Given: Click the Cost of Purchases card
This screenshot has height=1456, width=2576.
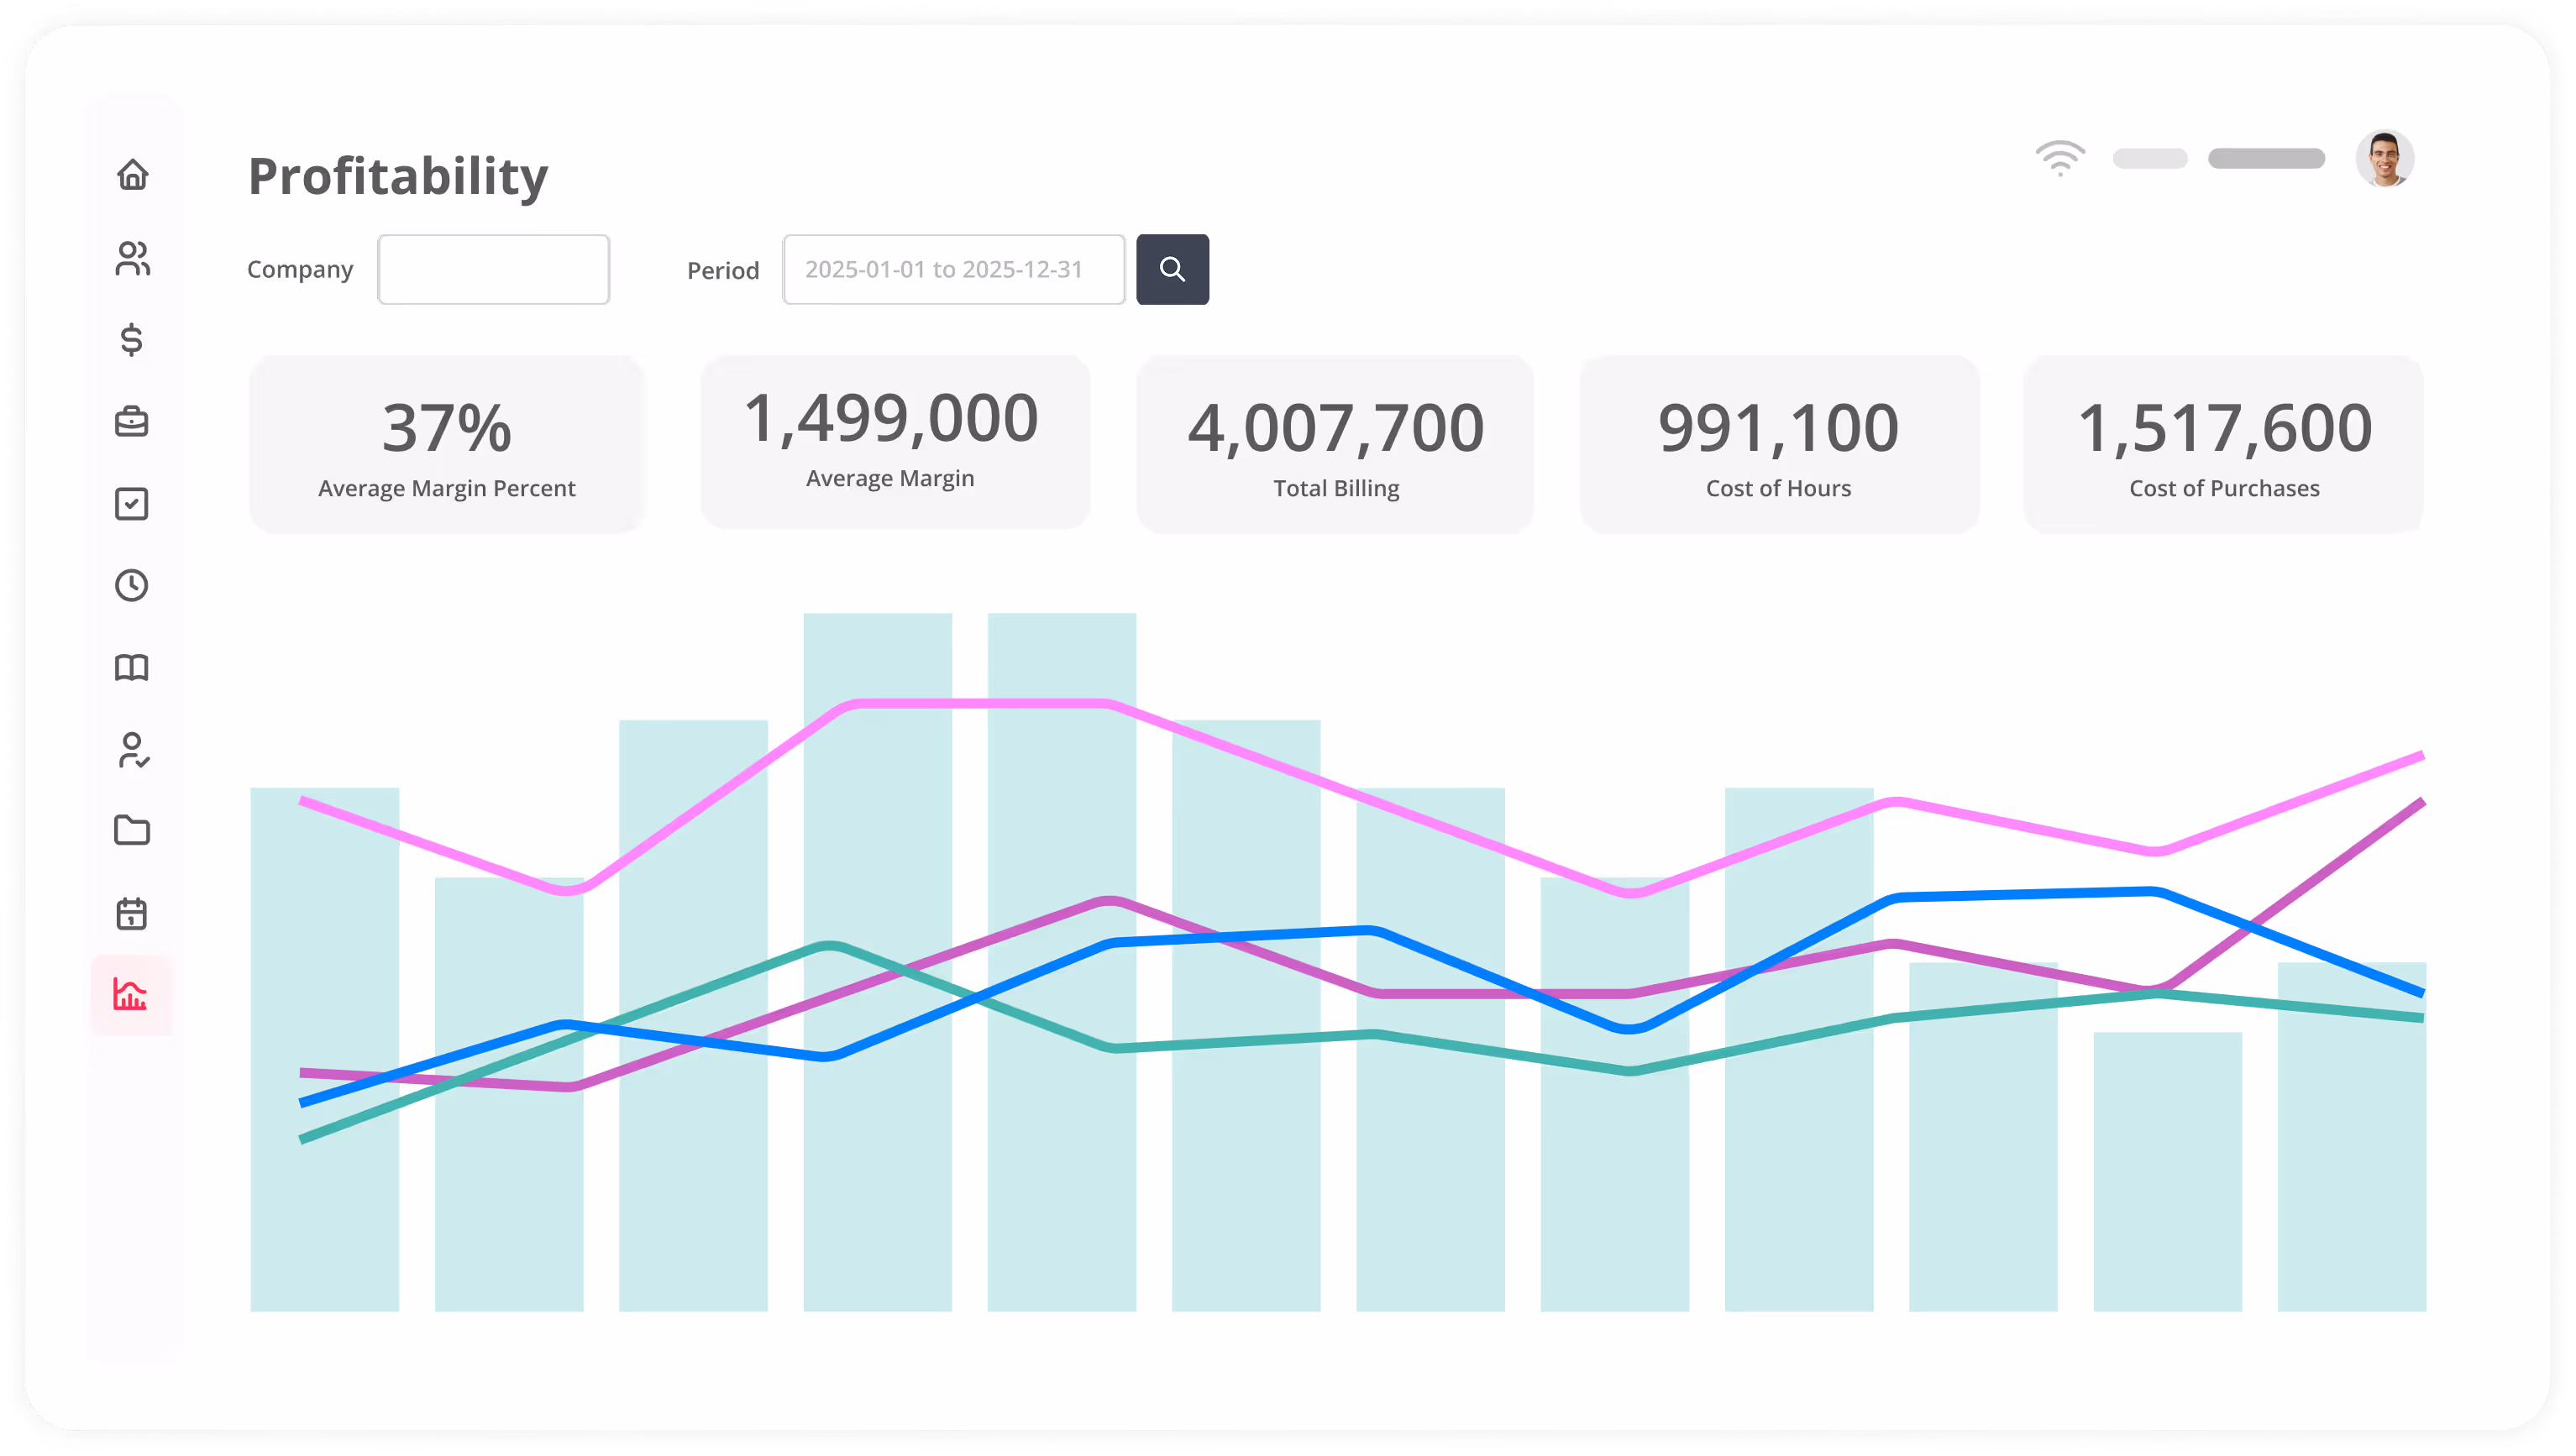Looking at the screenshot, I should coord(2223,445).
